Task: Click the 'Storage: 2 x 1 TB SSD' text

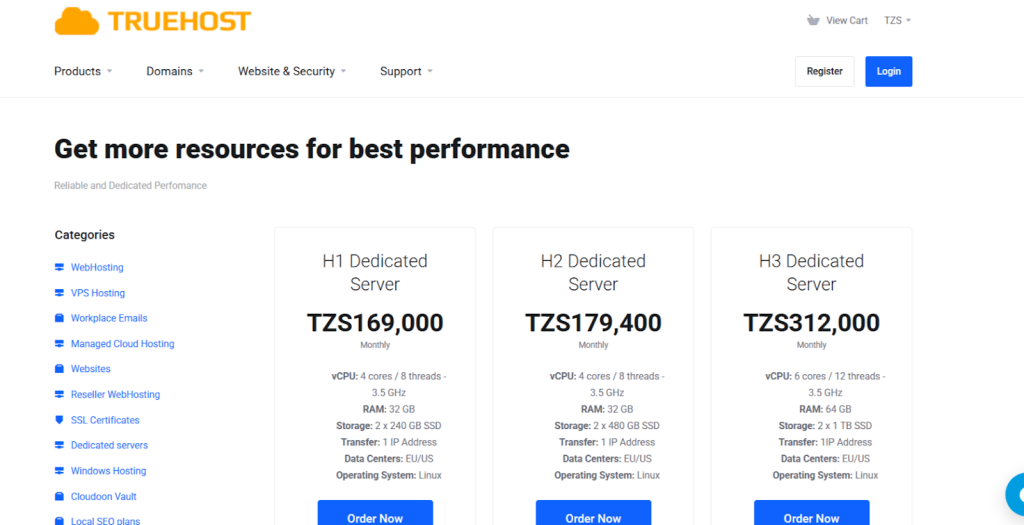Action: 825,426
